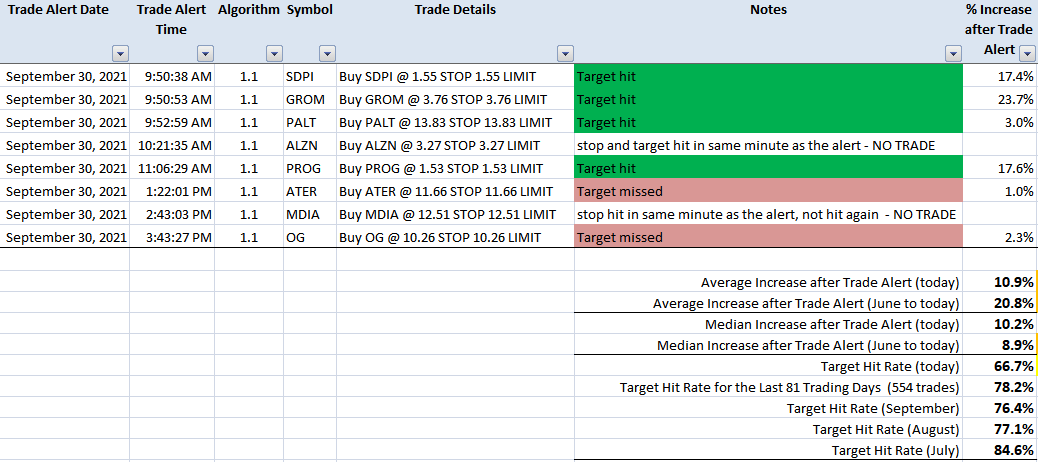Click the 9:50:38 AM time cell
1038x462 pixels.
coord(172,76)
